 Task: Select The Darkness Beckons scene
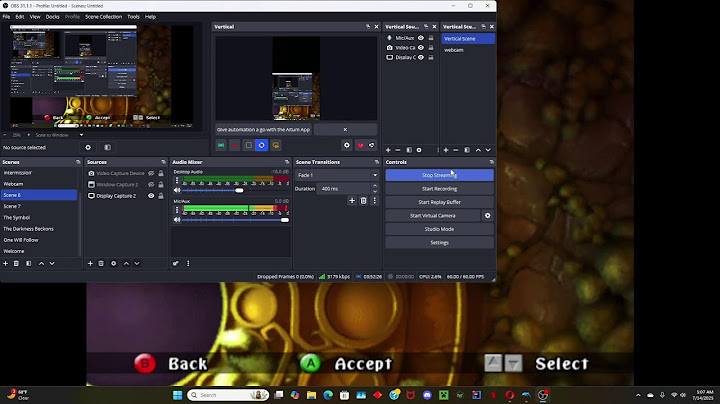[28, 229]
